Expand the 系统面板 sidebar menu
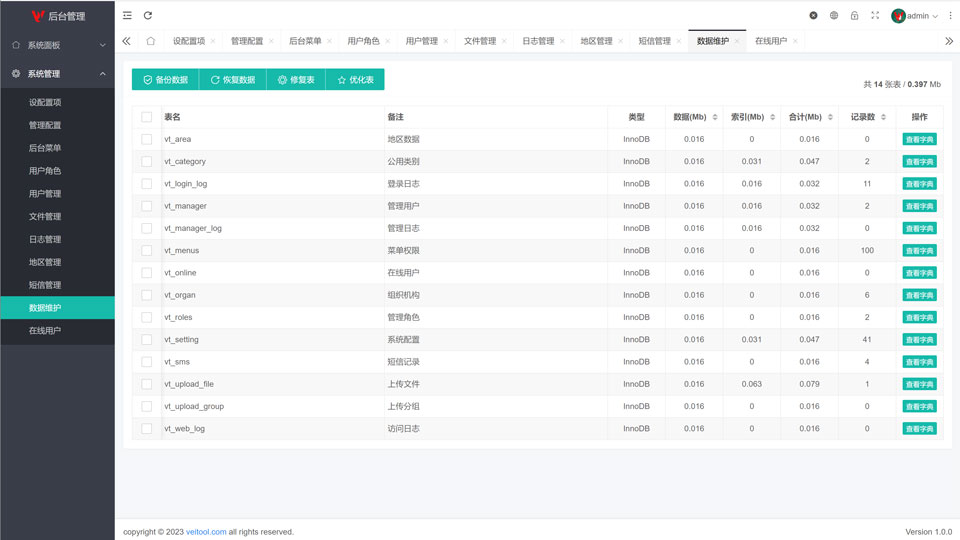 (57, 45)
